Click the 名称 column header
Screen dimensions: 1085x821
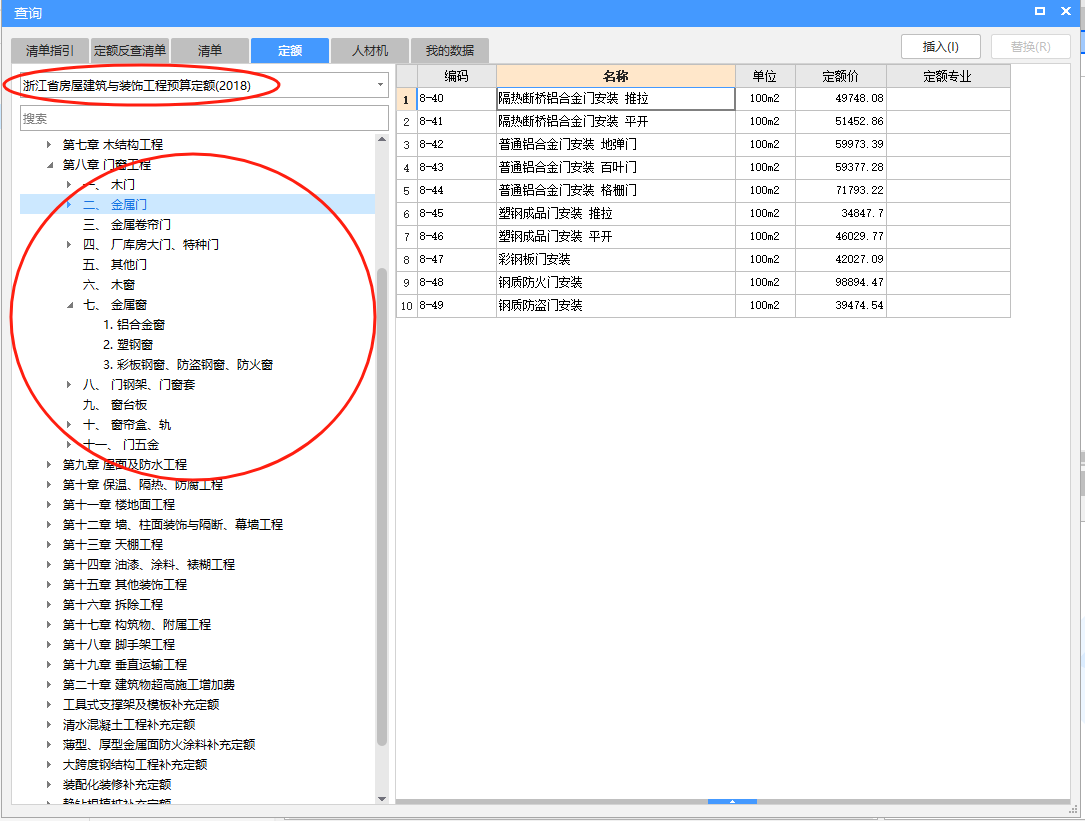point(616,76)
